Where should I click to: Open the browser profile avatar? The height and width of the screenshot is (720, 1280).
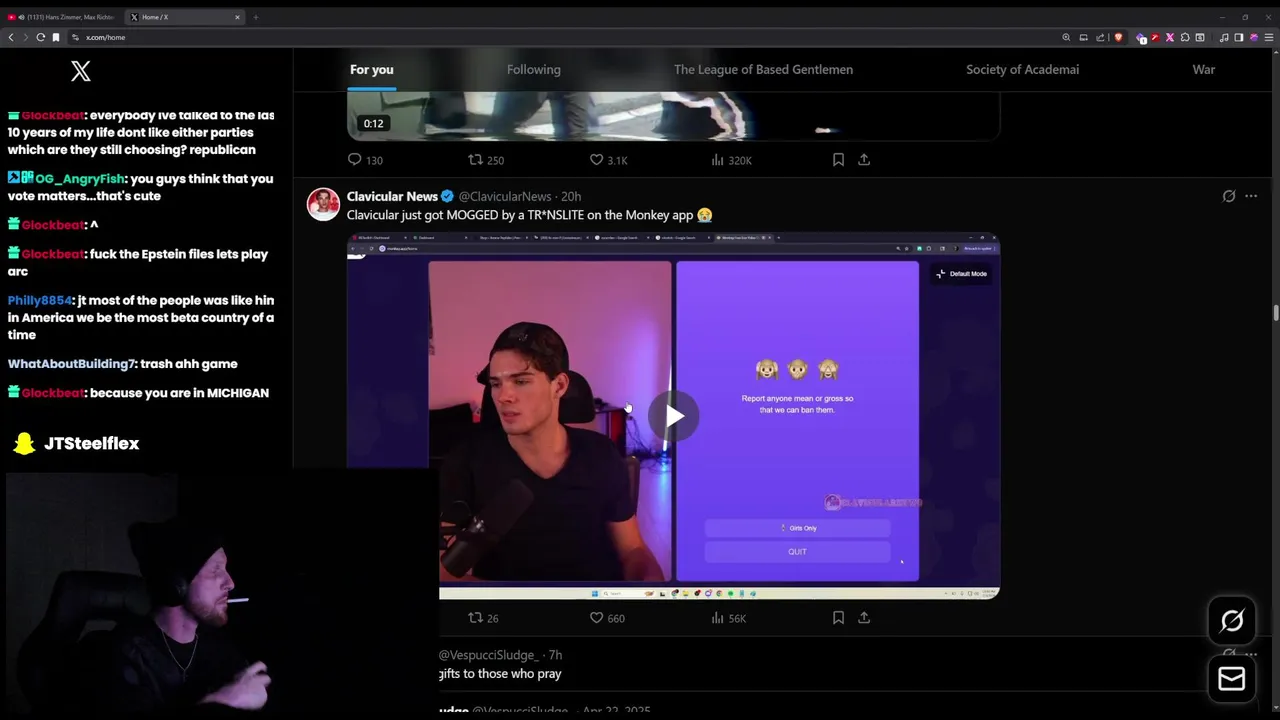click(1254, 37)
